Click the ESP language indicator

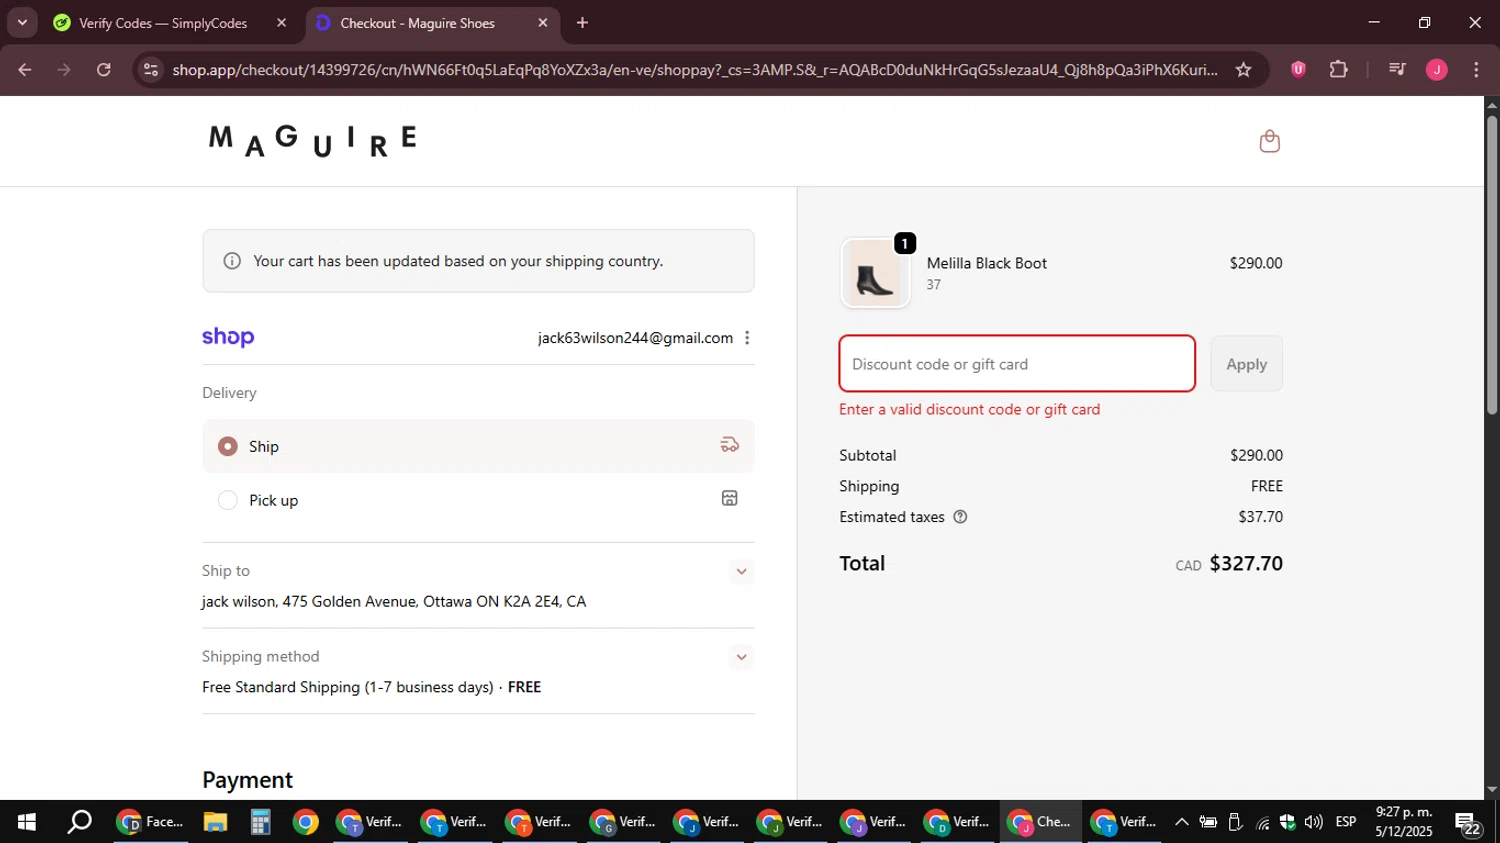pos(1346,822)
